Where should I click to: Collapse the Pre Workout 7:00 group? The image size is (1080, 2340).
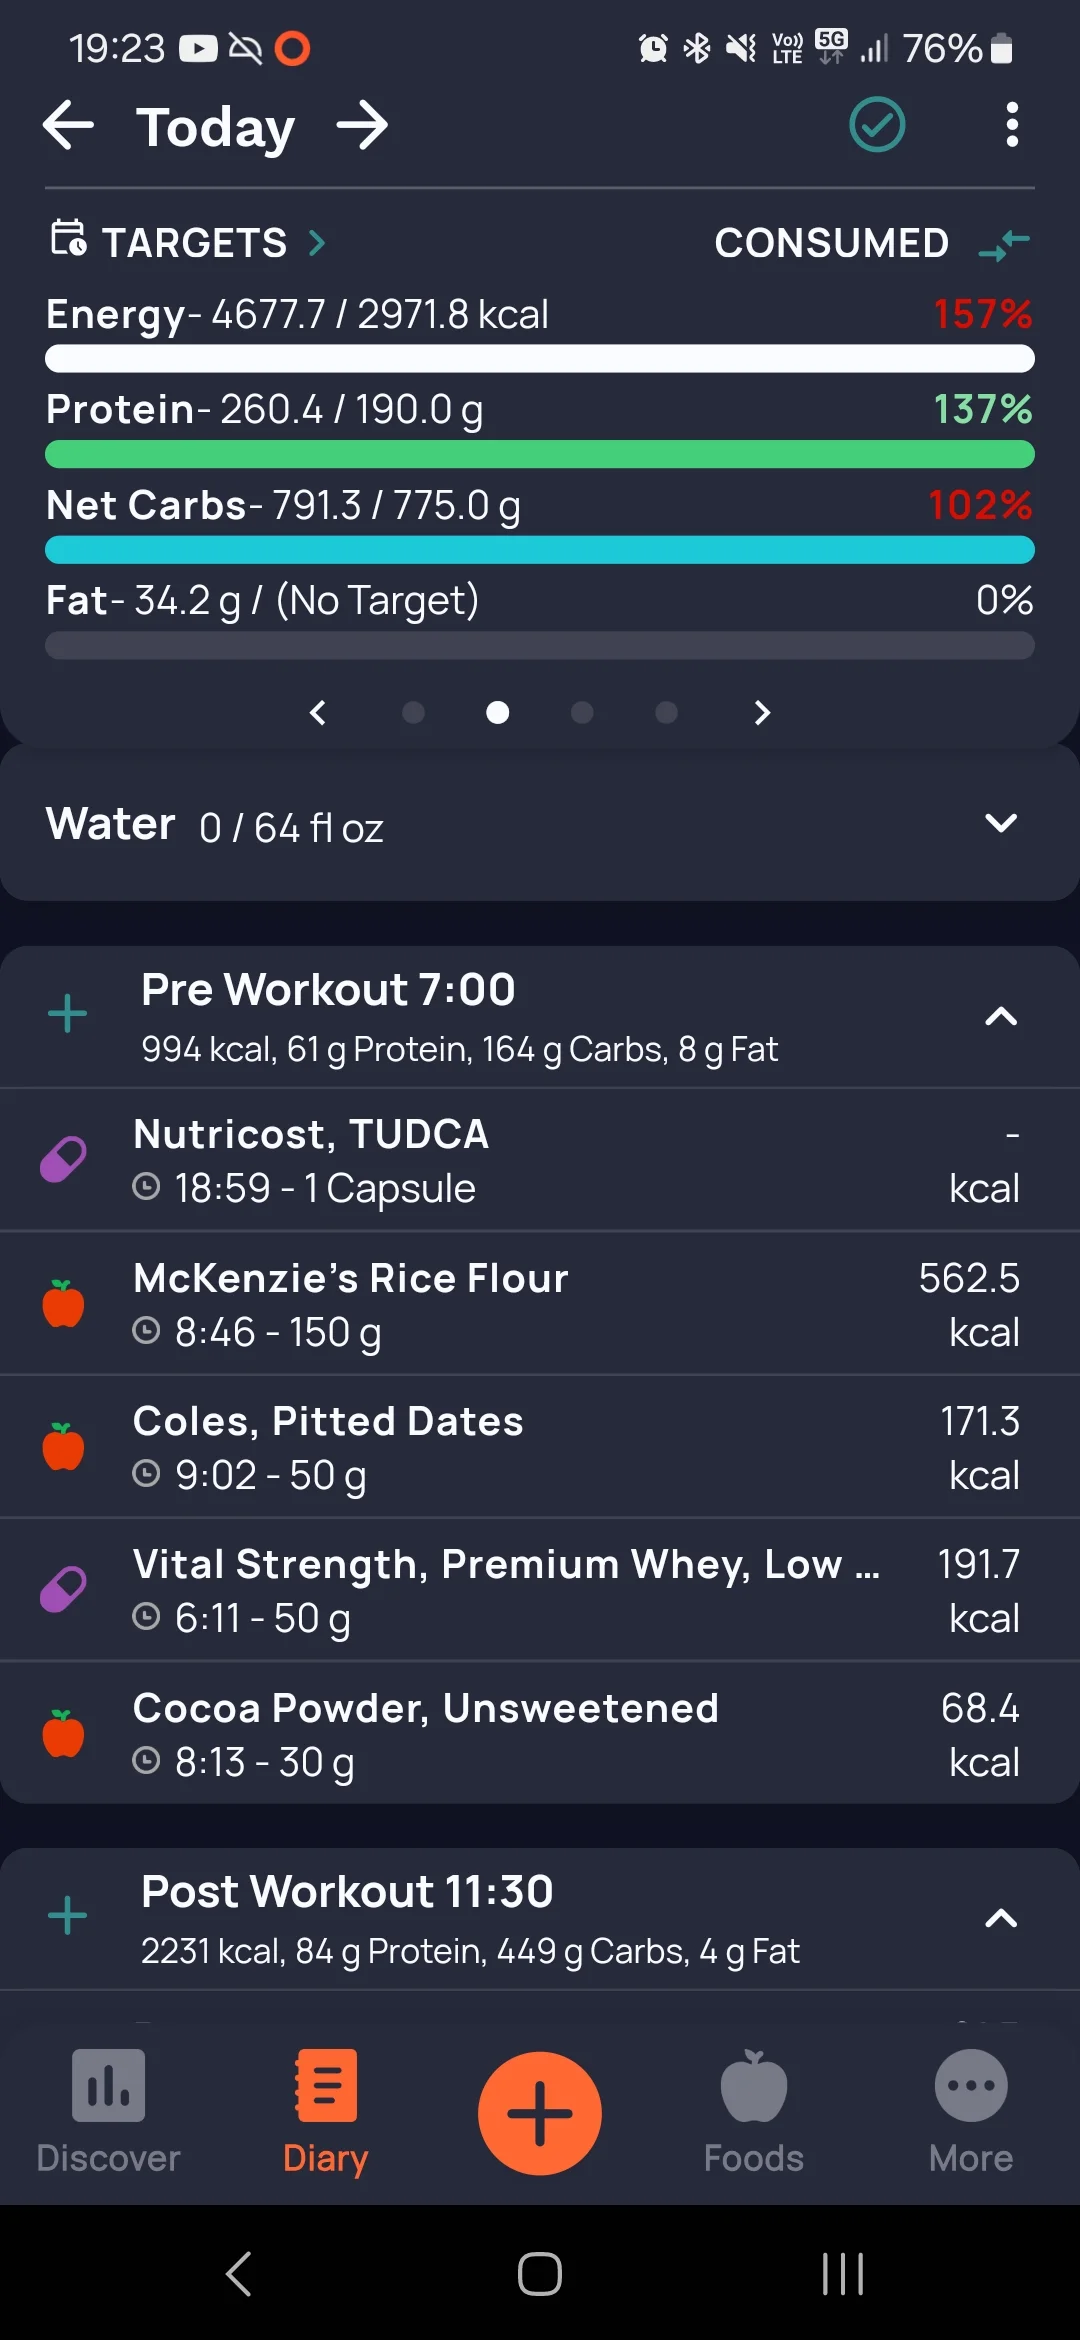(x=1001, y=1016)
